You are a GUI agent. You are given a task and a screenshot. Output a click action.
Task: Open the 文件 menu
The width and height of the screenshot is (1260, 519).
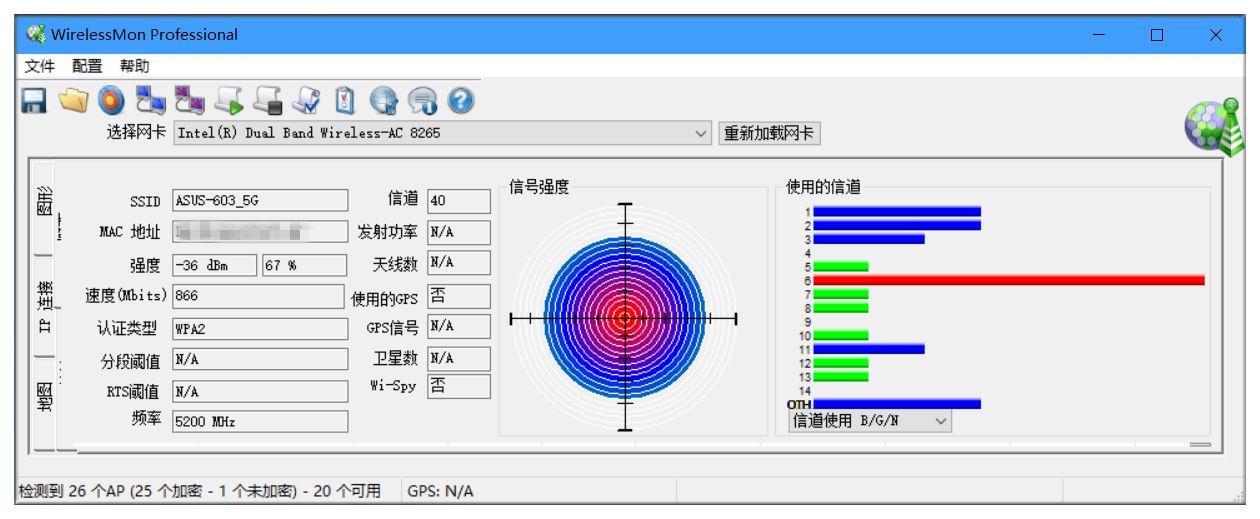(39, 67)
